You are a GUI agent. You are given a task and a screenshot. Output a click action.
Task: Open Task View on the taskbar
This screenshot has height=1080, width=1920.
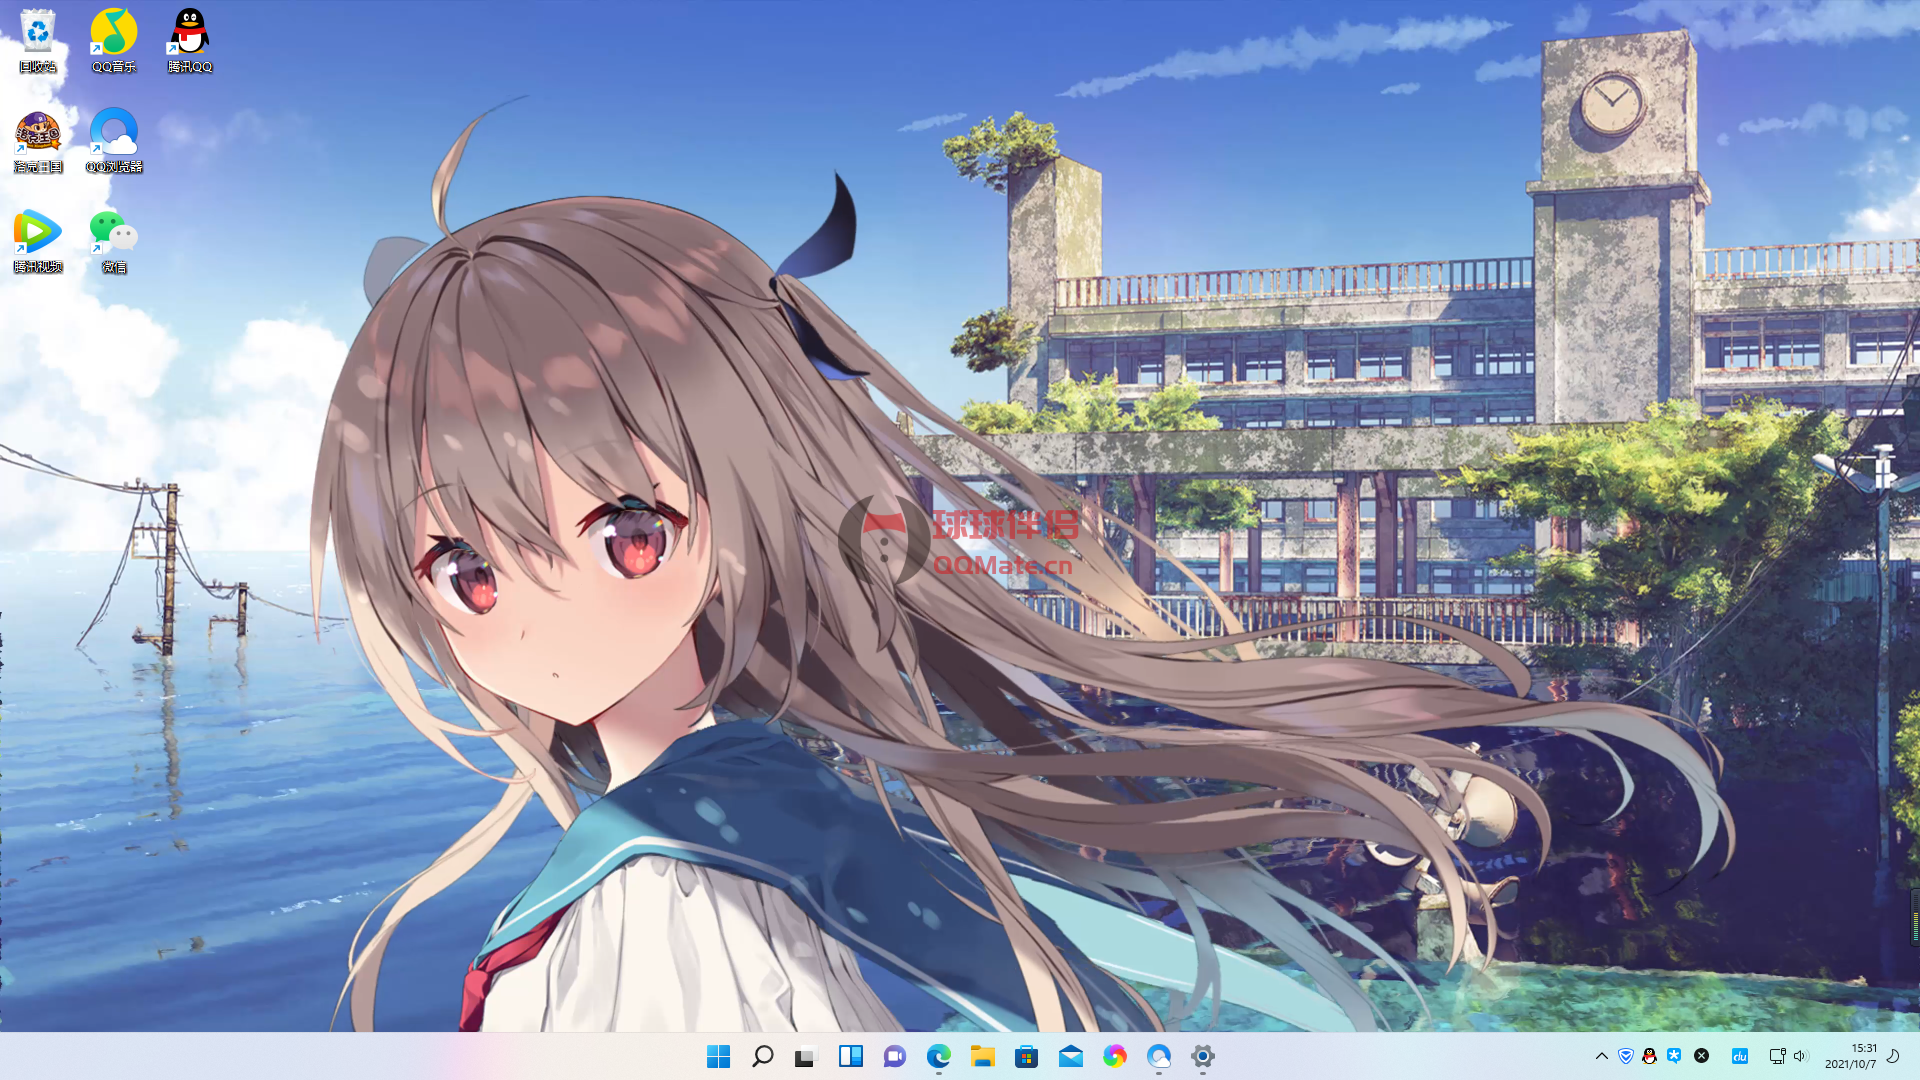coord(806,1056)
